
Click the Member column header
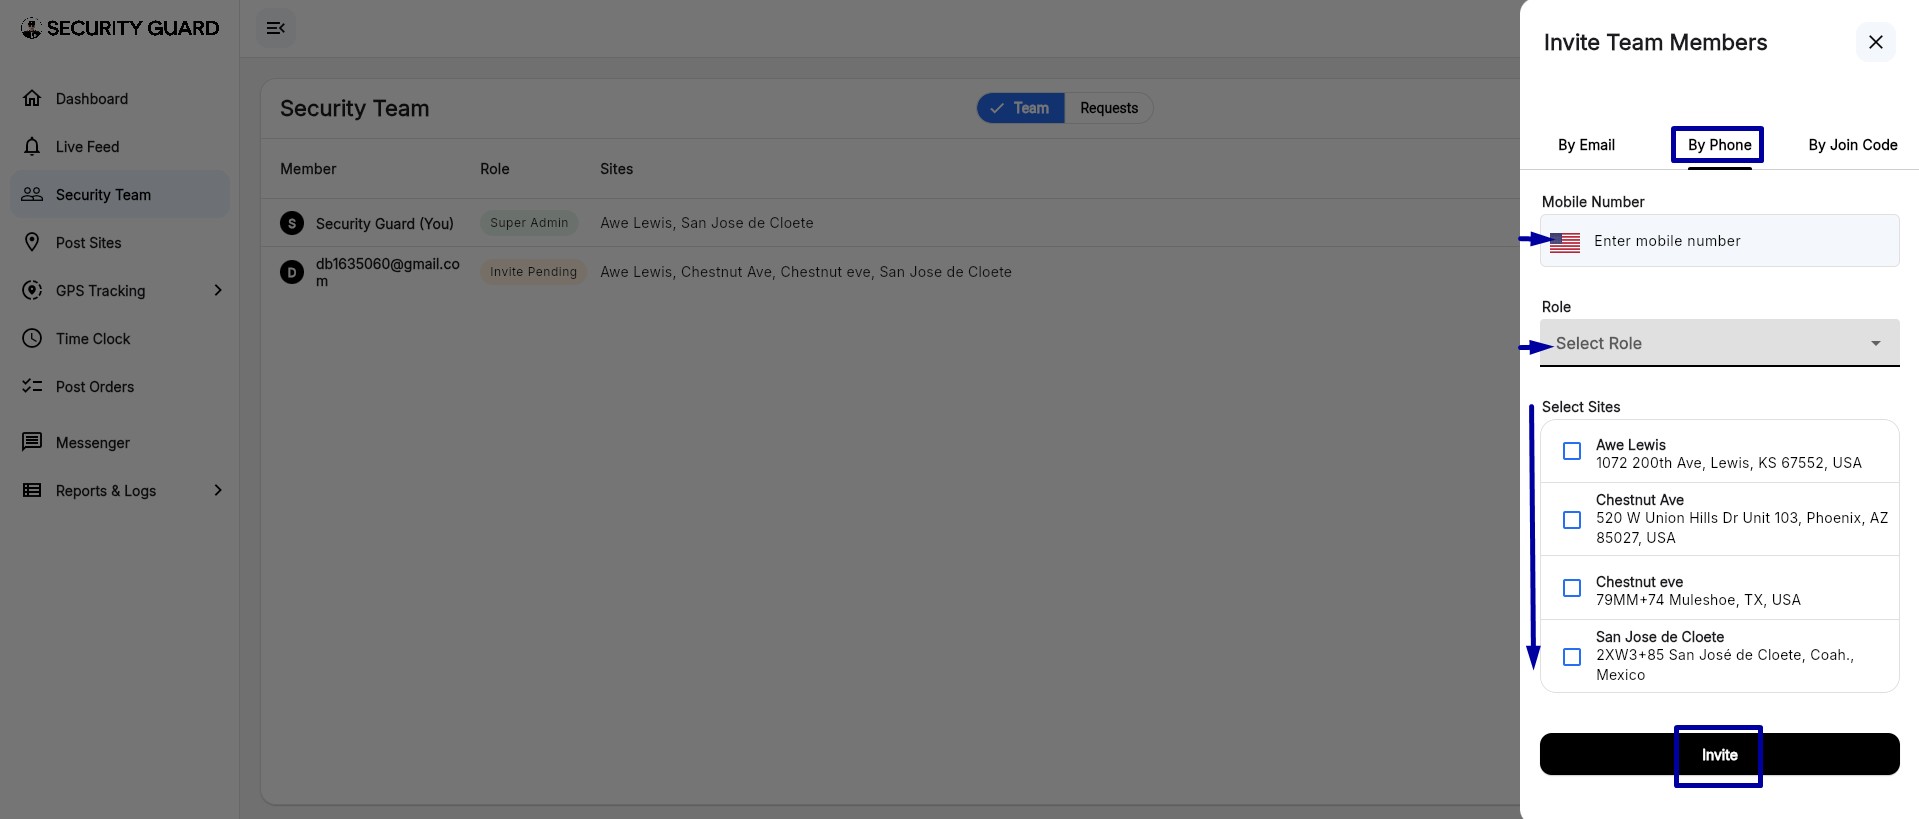tap(308, 169)
